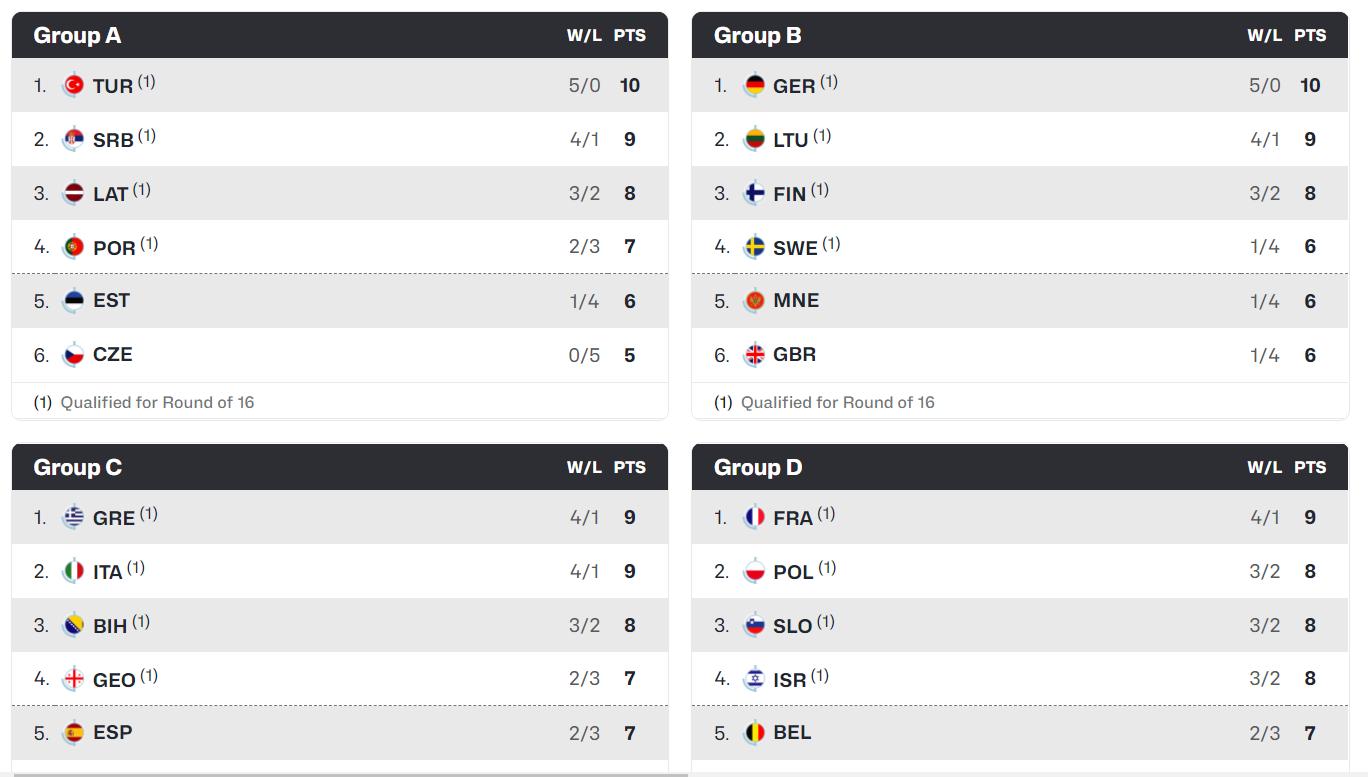Click the Great Britain flag icon
Viewport: 1368px width, 777px height.
click(x=754, y=355)
